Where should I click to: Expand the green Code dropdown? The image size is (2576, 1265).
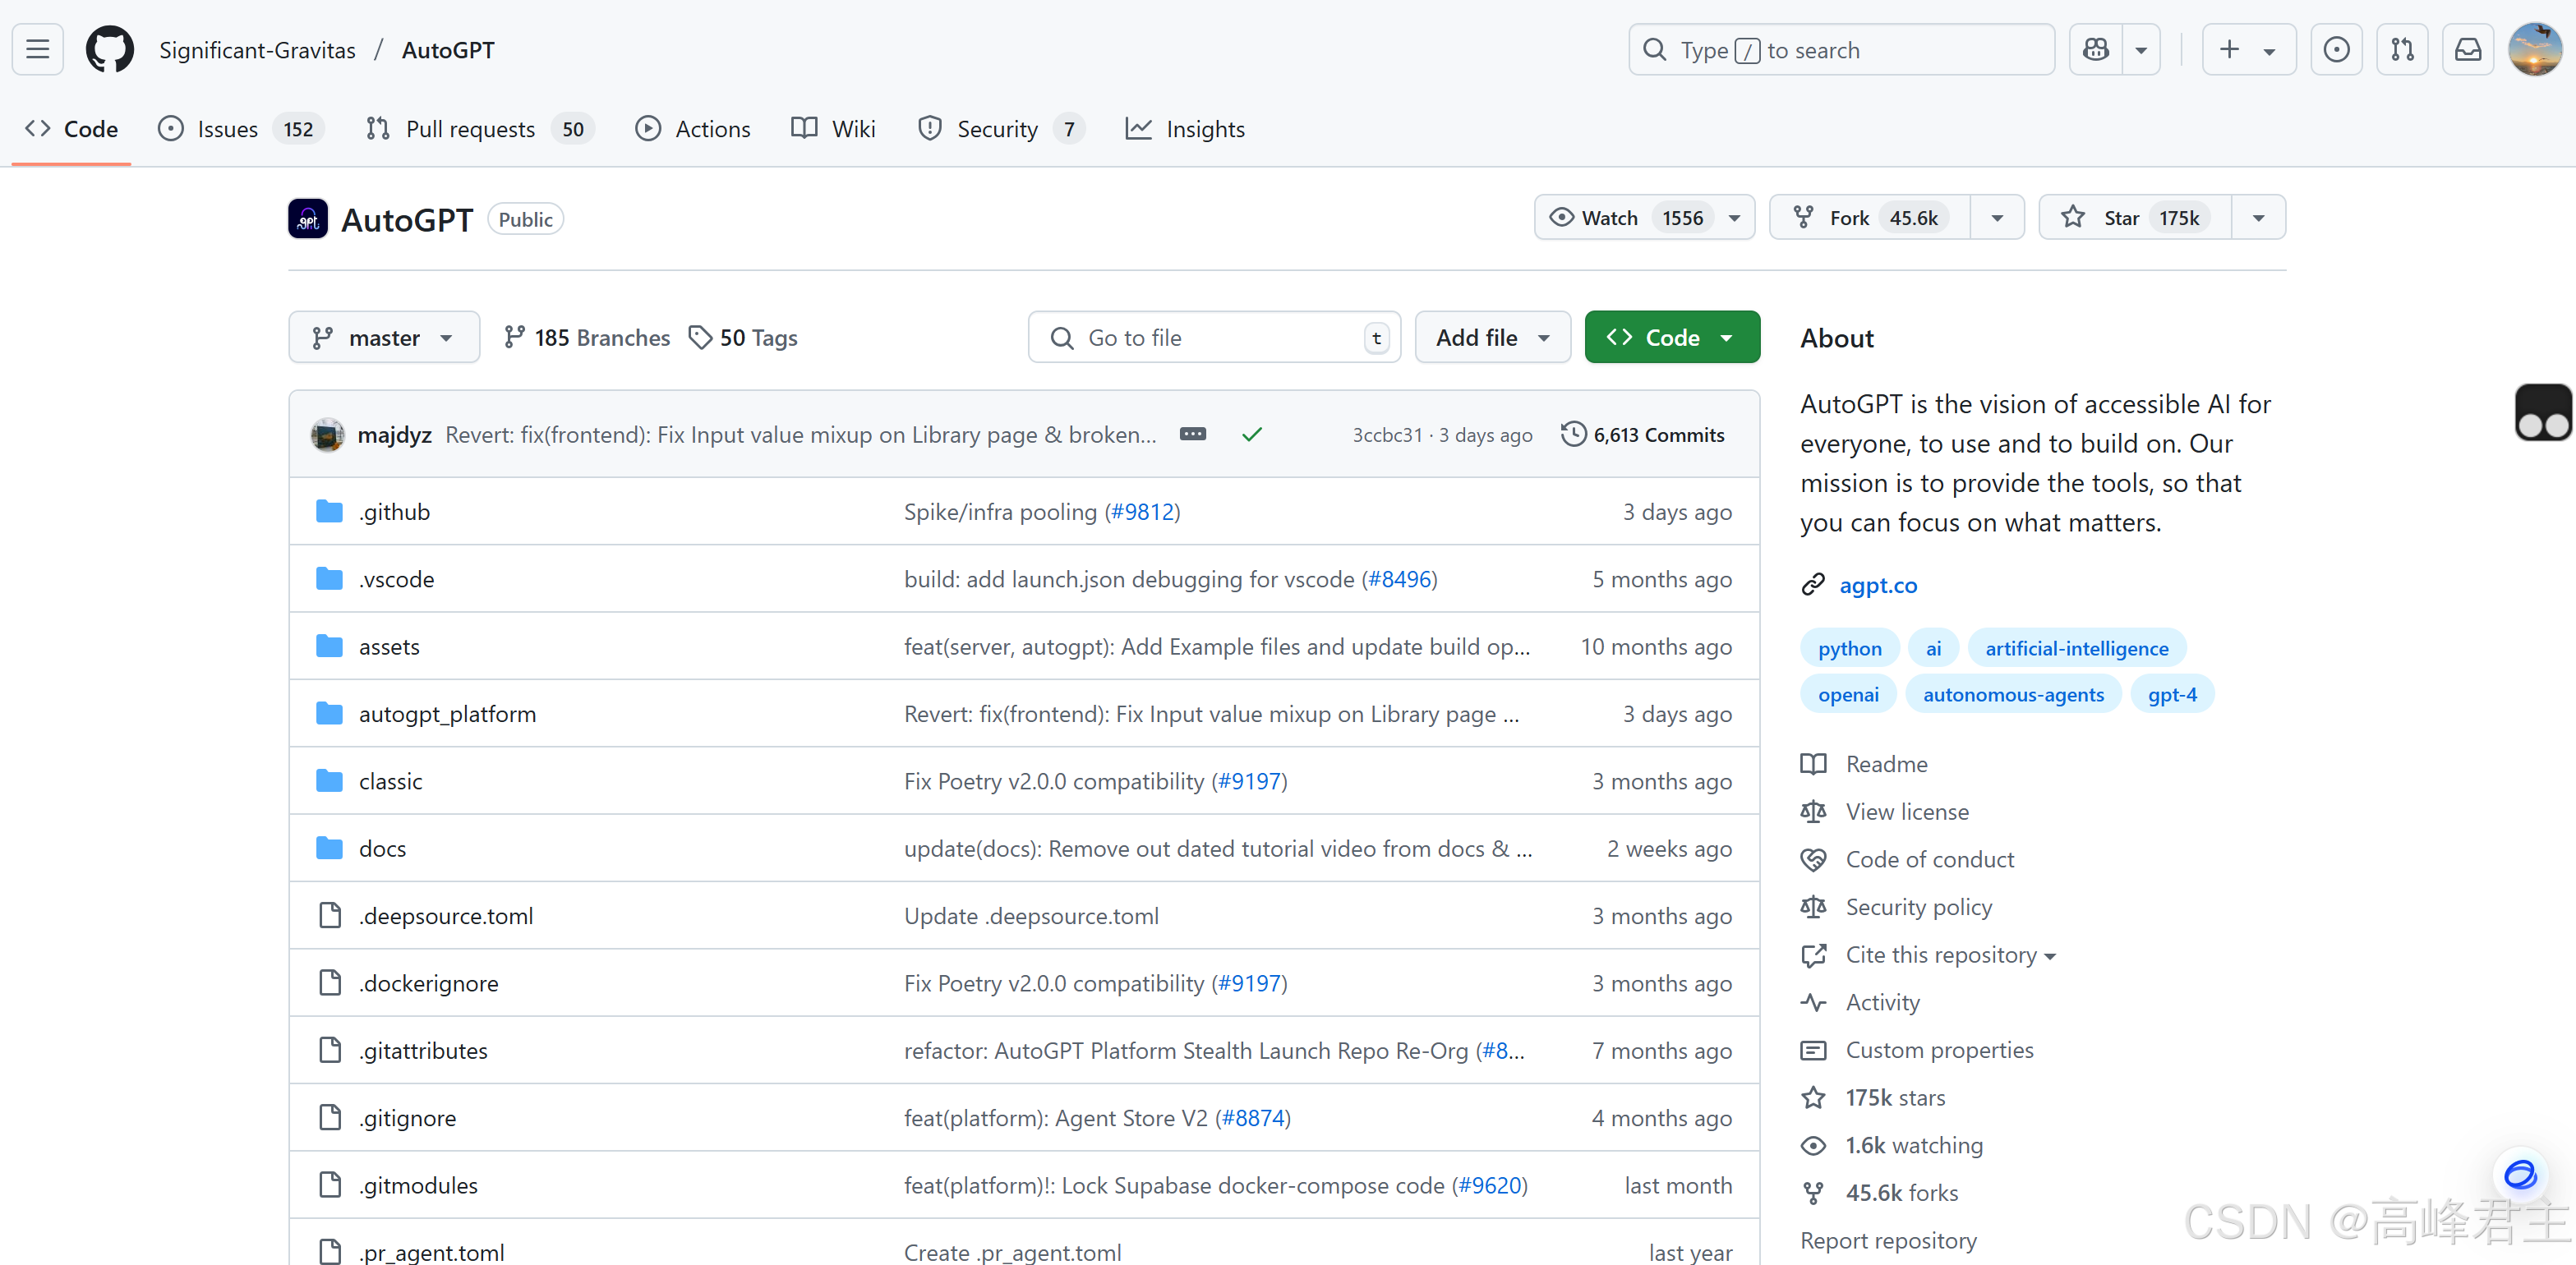point(1671,337)
